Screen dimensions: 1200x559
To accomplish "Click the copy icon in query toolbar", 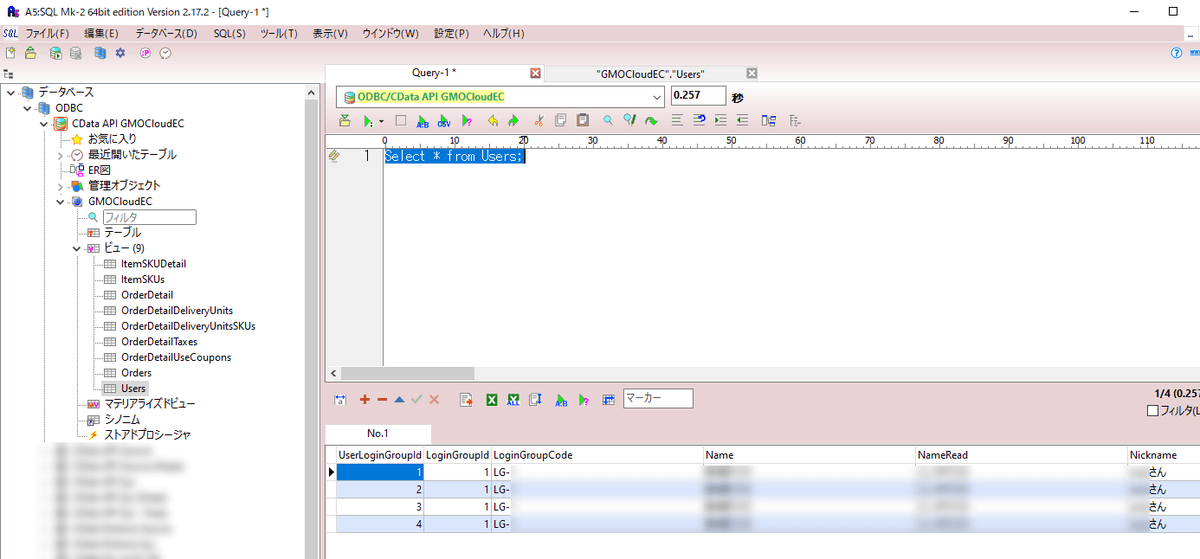I will tap(559, 120).
